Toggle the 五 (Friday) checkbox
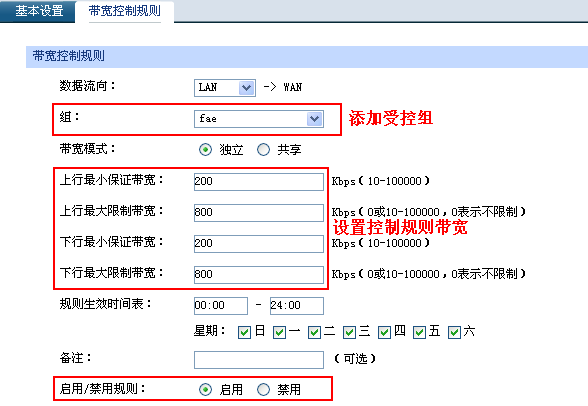The image size is (588, 406). pyautogui.click(x=419, y=332)
